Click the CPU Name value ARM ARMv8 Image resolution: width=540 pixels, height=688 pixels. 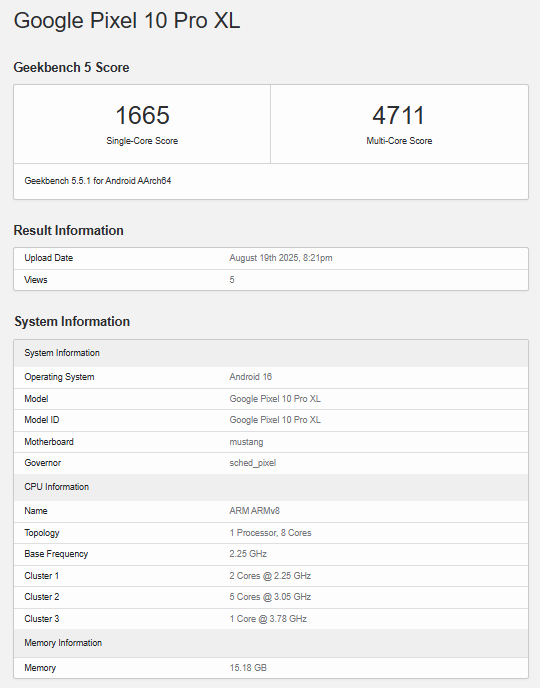254,511
